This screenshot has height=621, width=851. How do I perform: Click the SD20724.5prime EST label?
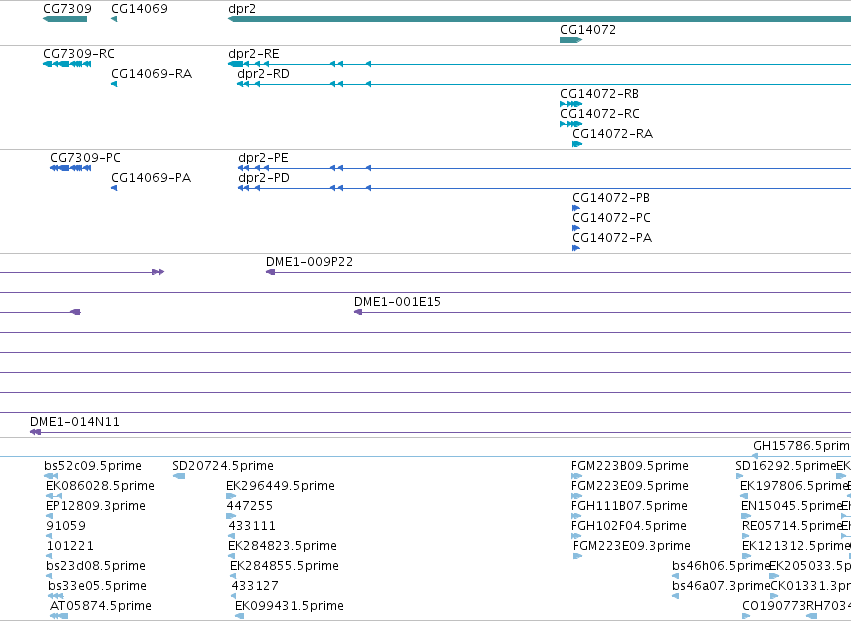coord(223,466)
